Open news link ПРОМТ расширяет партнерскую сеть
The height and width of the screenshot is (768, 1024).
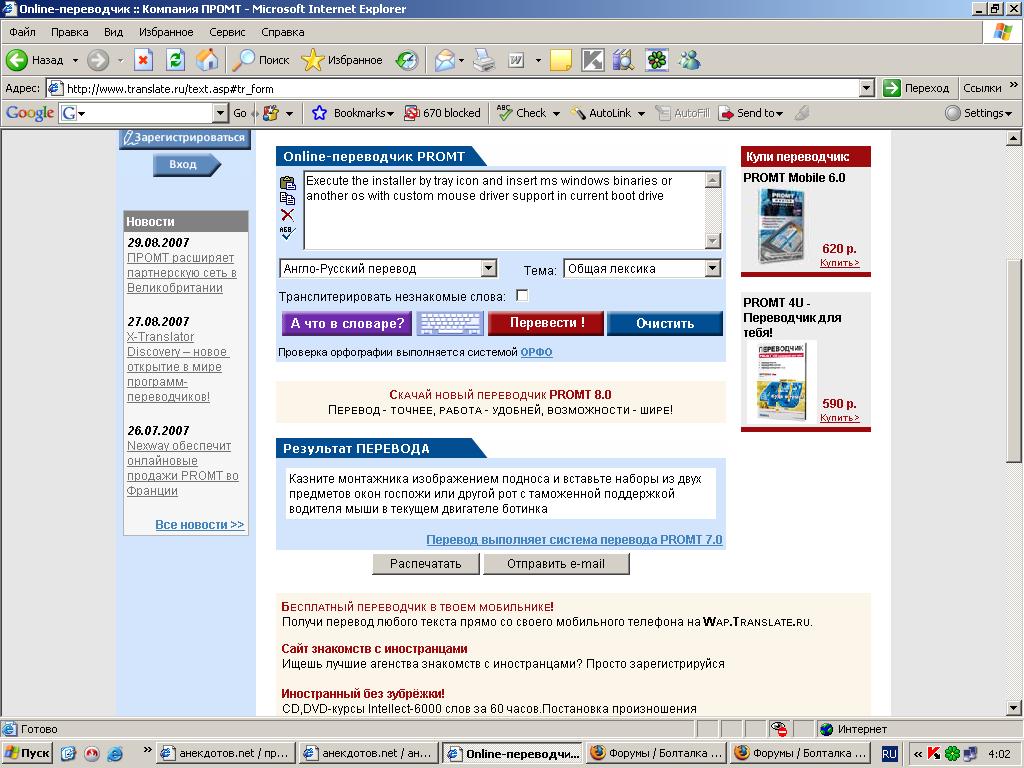coord(182,273)
